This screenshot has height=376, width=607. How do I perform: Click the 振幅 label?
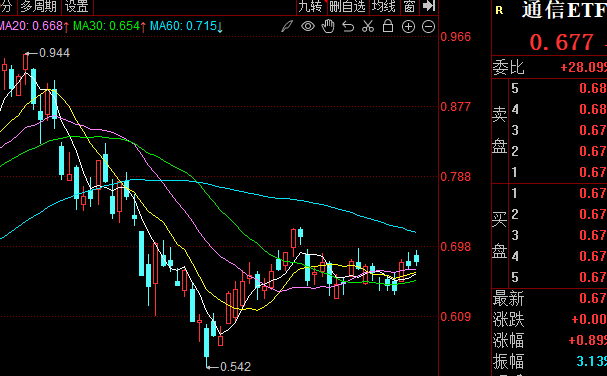click(x=508, y=361)
